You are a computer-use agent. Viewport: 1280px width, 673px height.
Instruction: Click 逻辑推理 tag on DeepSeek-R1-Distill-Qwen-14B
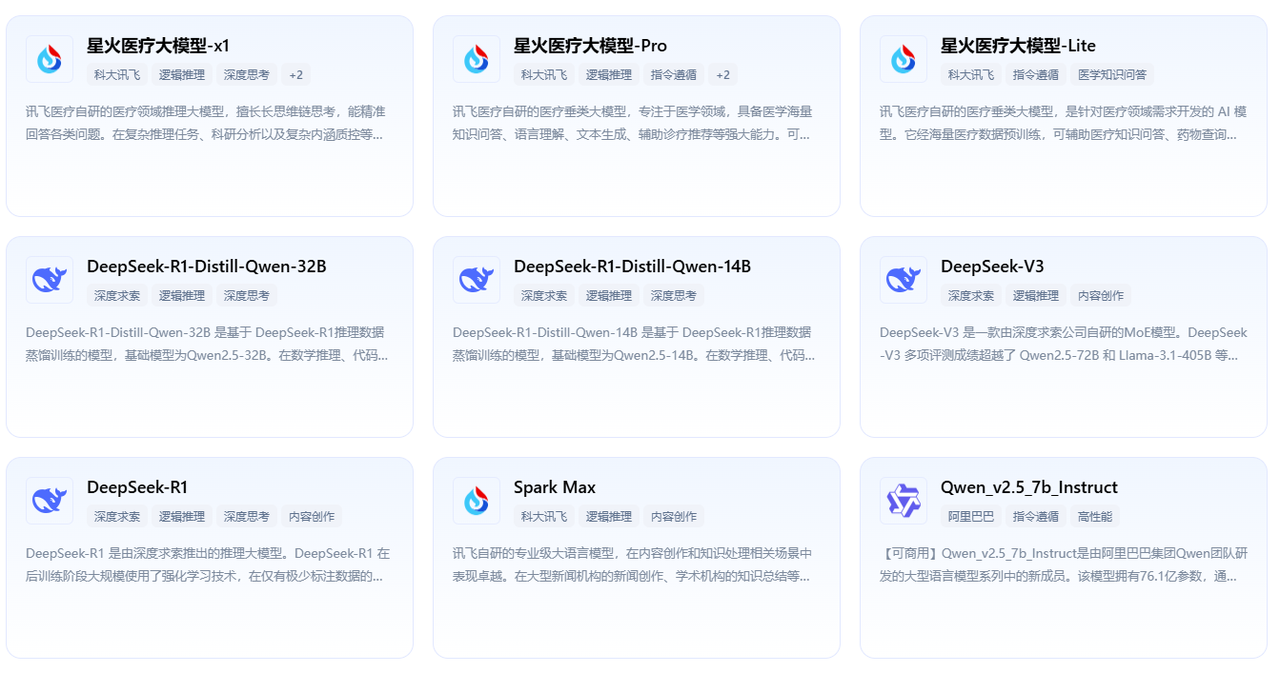(x=609, y=296)
